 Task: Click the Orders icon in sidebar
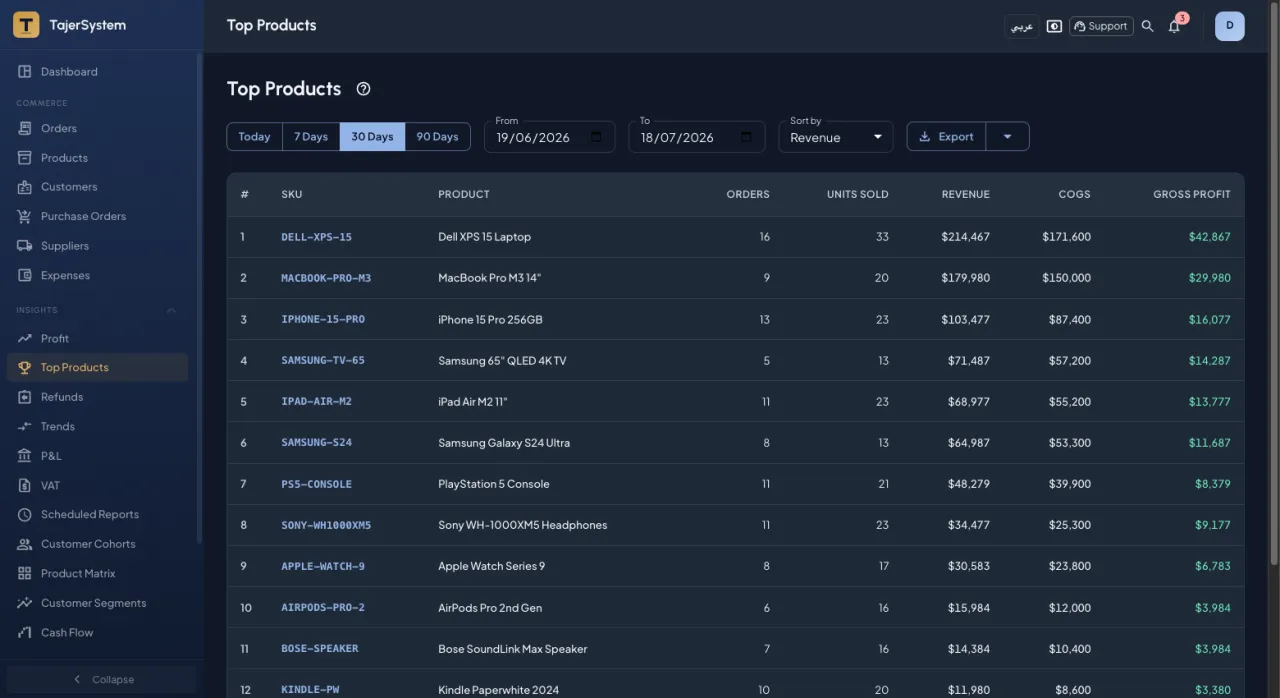(24, 128)
